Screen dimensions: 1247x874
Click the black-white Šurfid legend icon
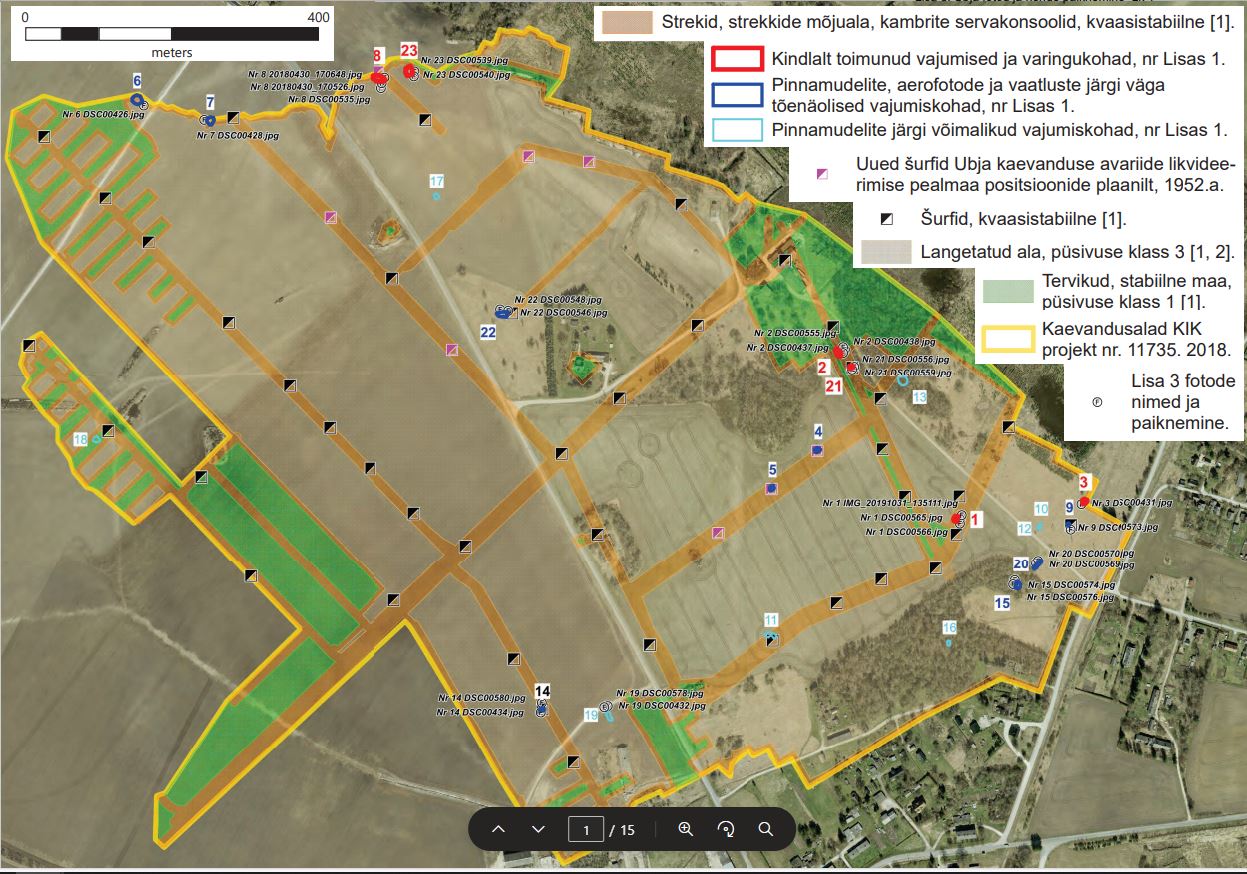pos(885,220)
